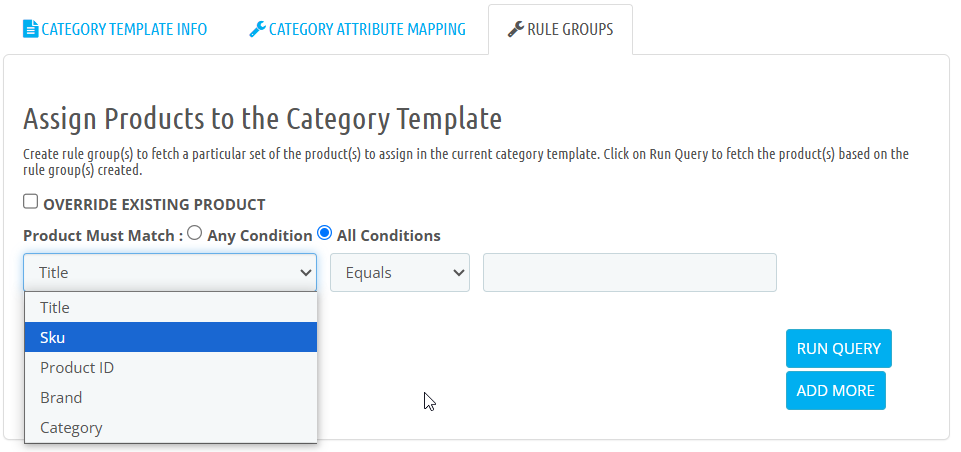This screenshot has width=961, height=452.
Task: Select the Any Condition radio button
Action: (x=195, y=233)
